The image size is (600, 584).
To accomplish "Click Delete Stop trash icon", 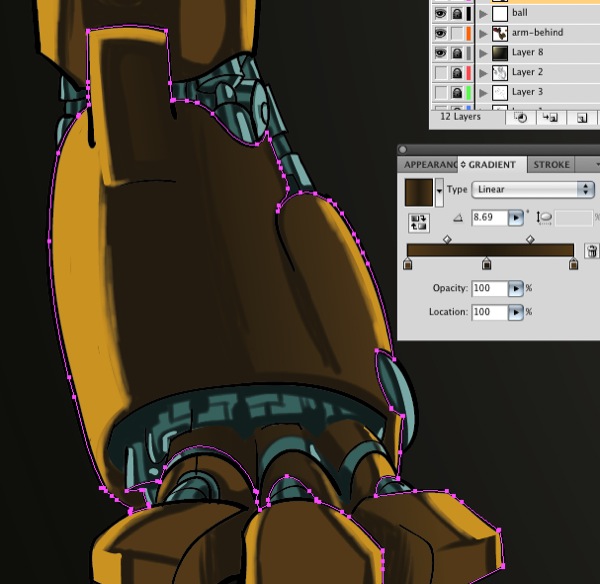I will (x=592, y=251).
